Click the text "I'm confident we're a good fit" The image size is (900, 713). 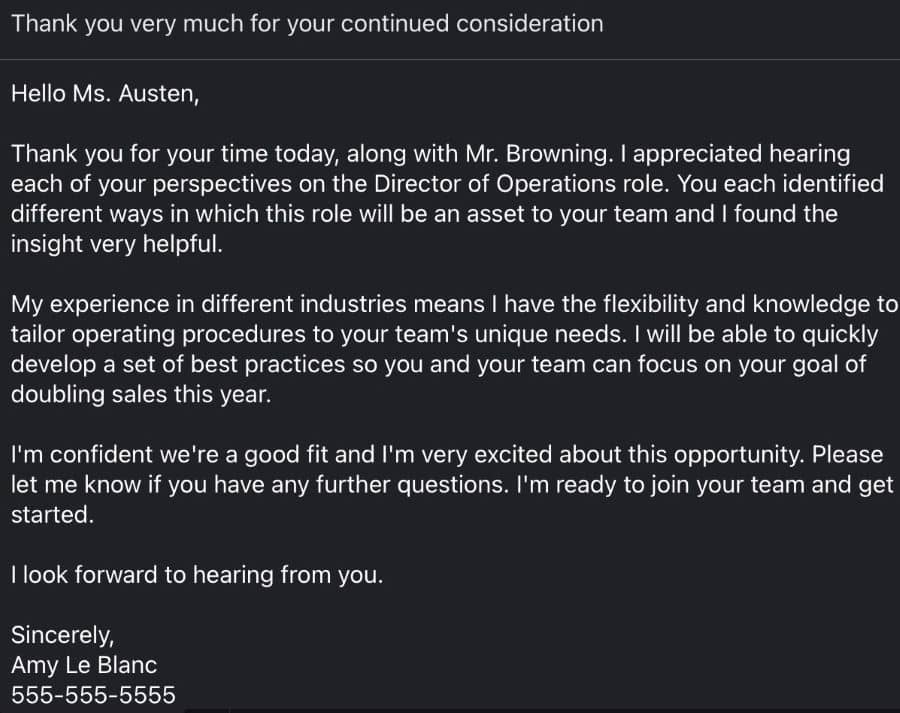tap(178, 455)
